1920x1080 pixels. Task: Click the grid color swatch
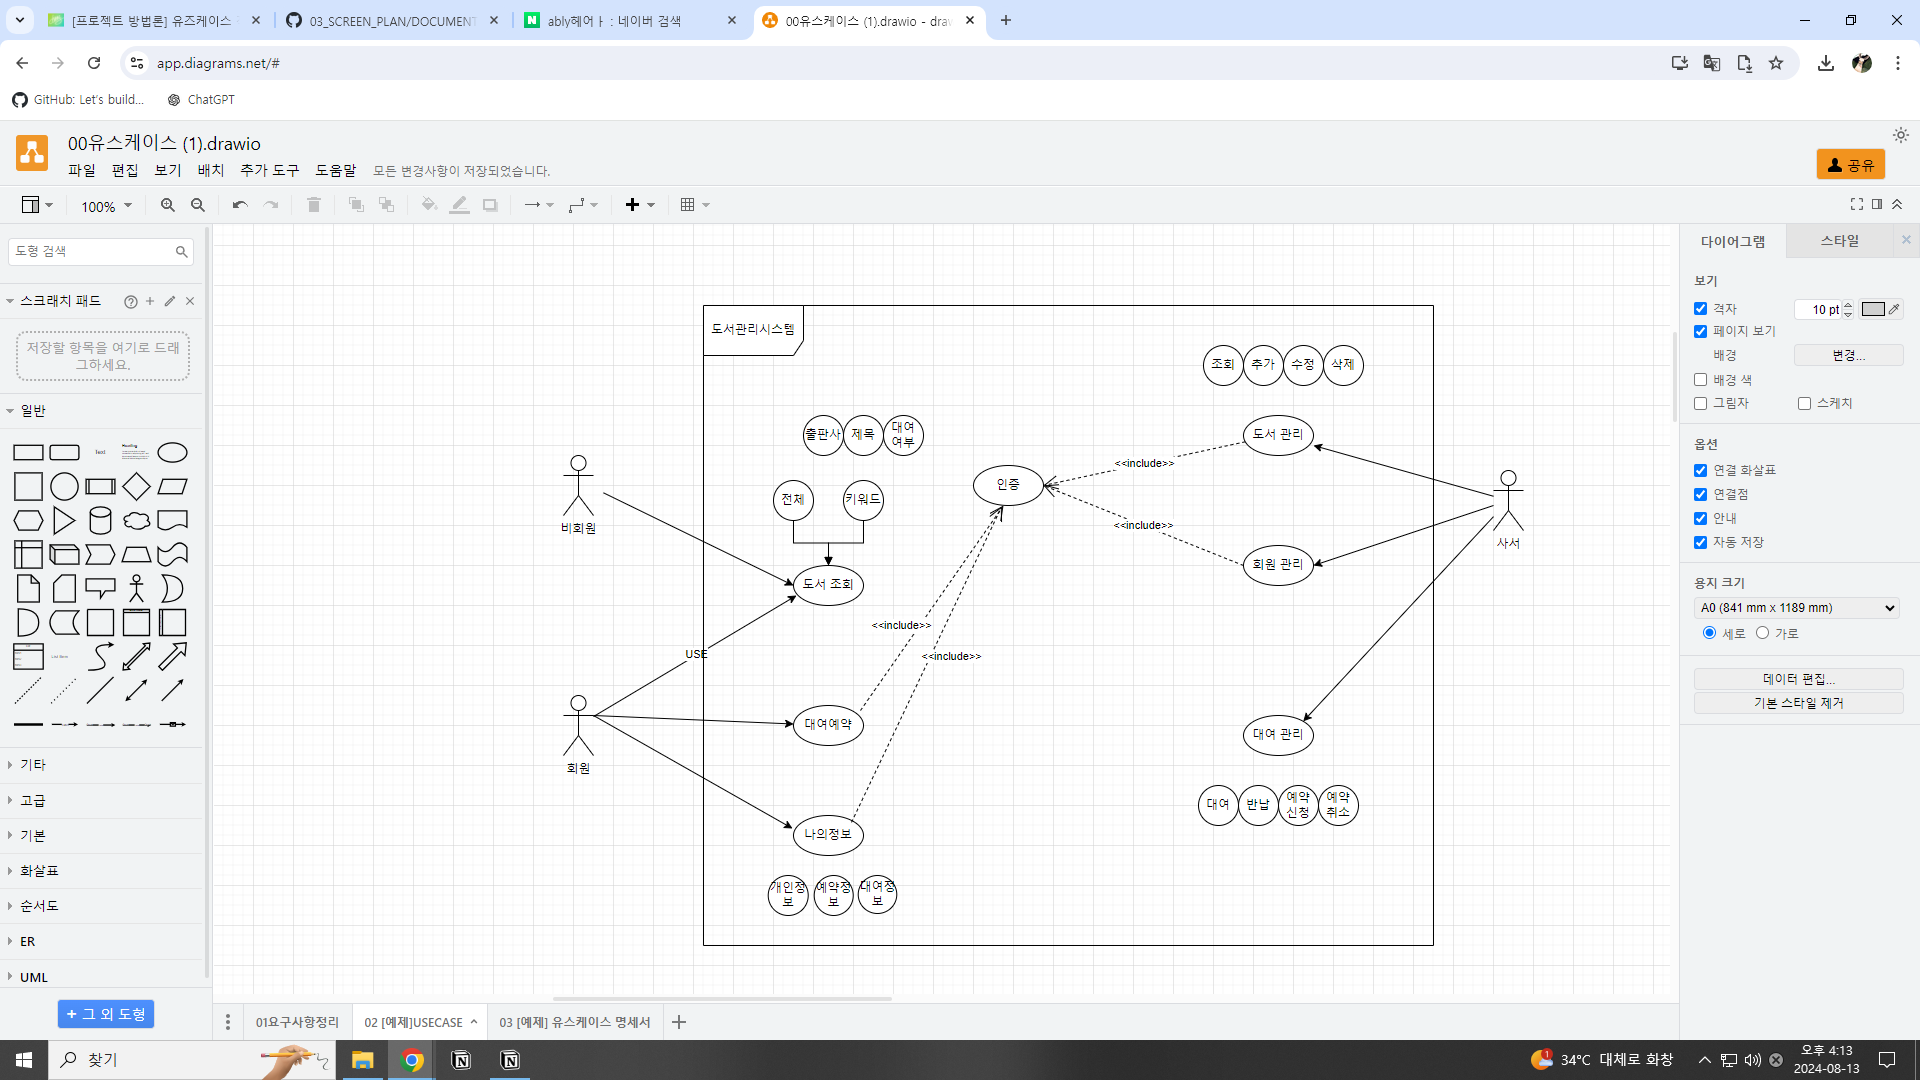click(1873, 309)
